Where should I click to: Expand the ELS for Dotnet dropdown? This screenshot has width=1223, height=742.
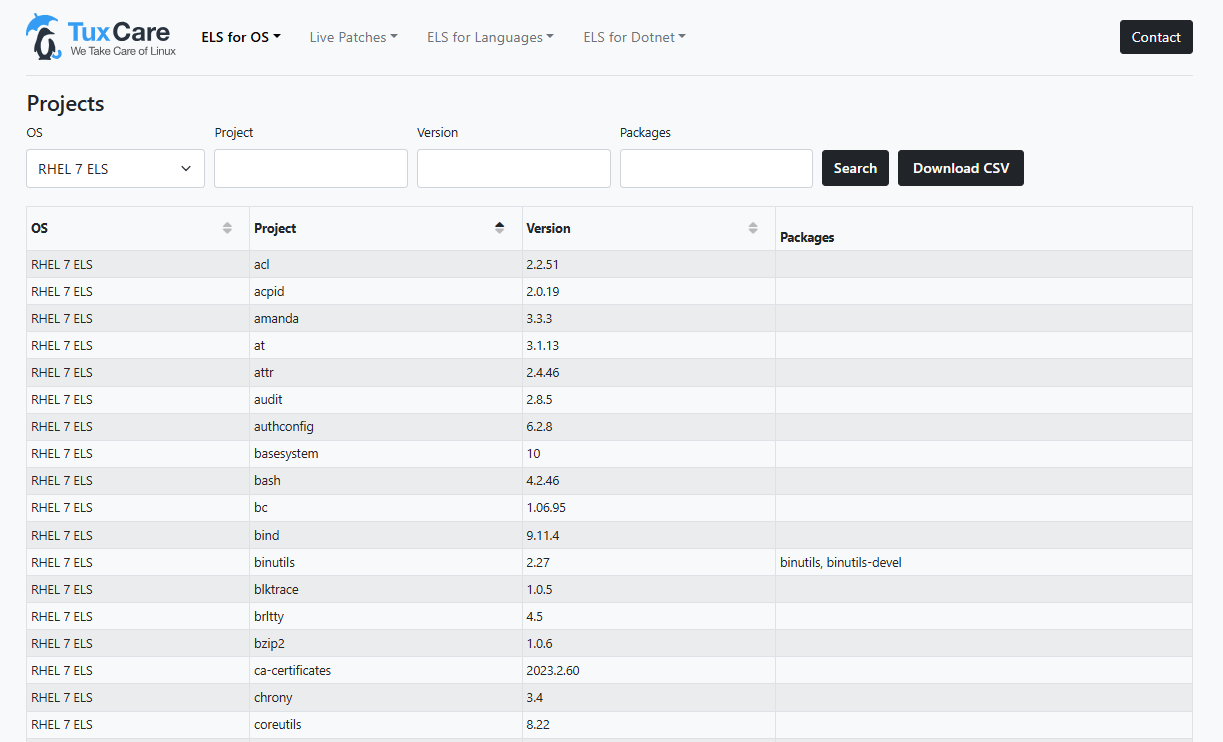pyautogui.click(x=634, y=37)
